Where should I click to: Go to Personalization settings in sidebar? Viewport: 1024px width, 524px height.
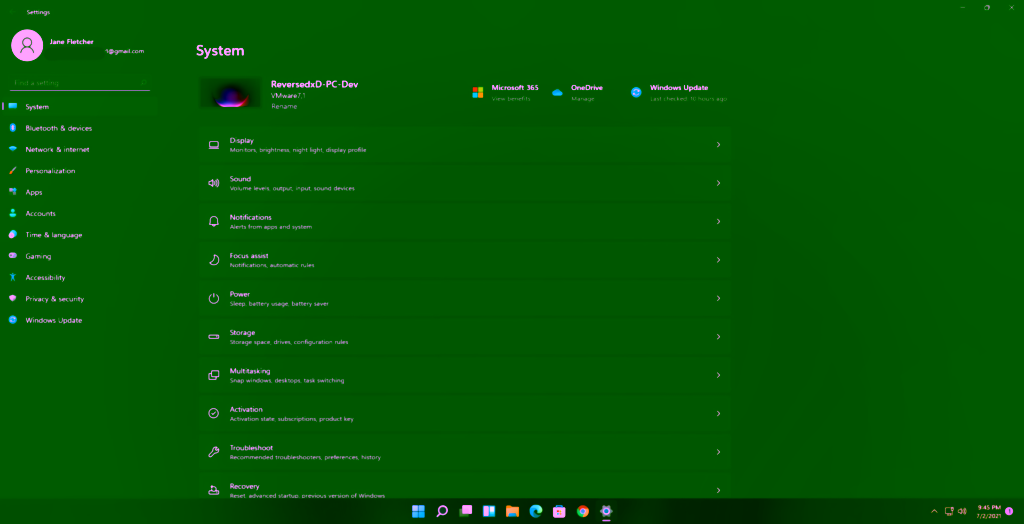[x=50, y=171]
